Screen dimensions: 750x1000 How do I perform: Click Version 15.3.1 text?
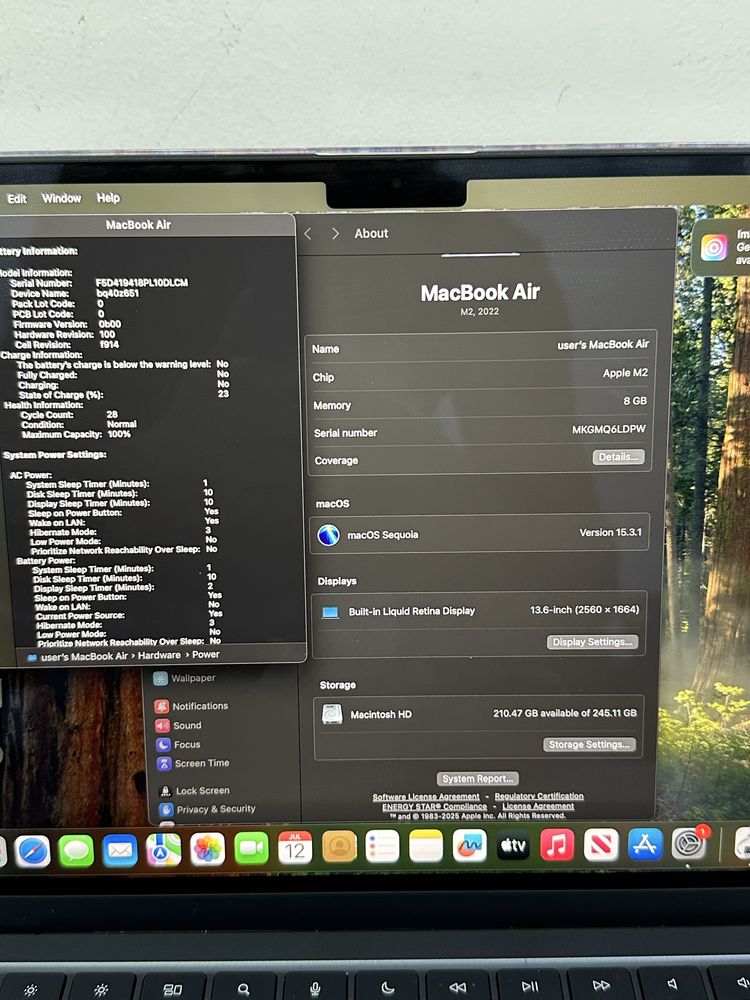[610, 533]
